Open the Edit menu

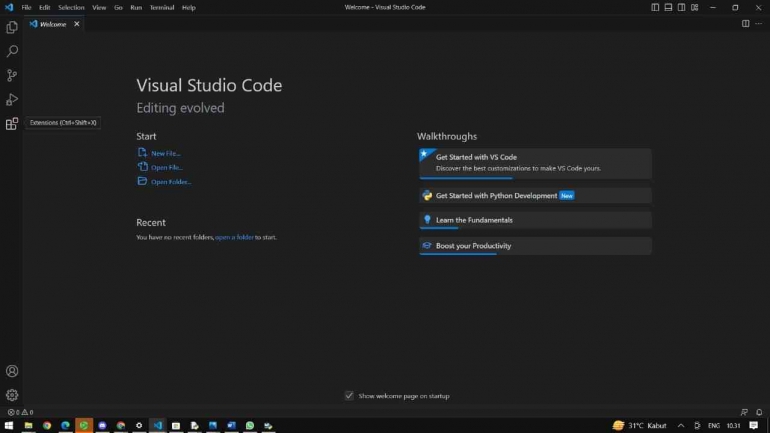tap(45, 7)
